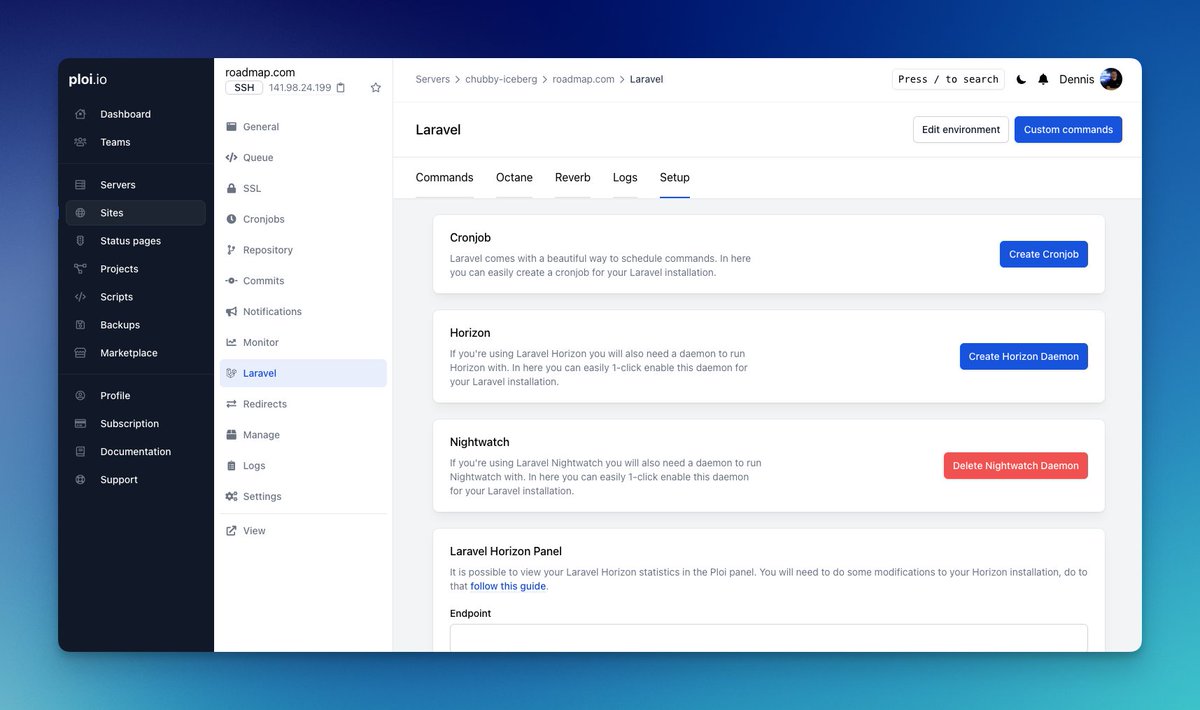Click the Subscription card icon
Image resolution: width=1200 pixels, height=710 pixels.
[x=80, y=424]
